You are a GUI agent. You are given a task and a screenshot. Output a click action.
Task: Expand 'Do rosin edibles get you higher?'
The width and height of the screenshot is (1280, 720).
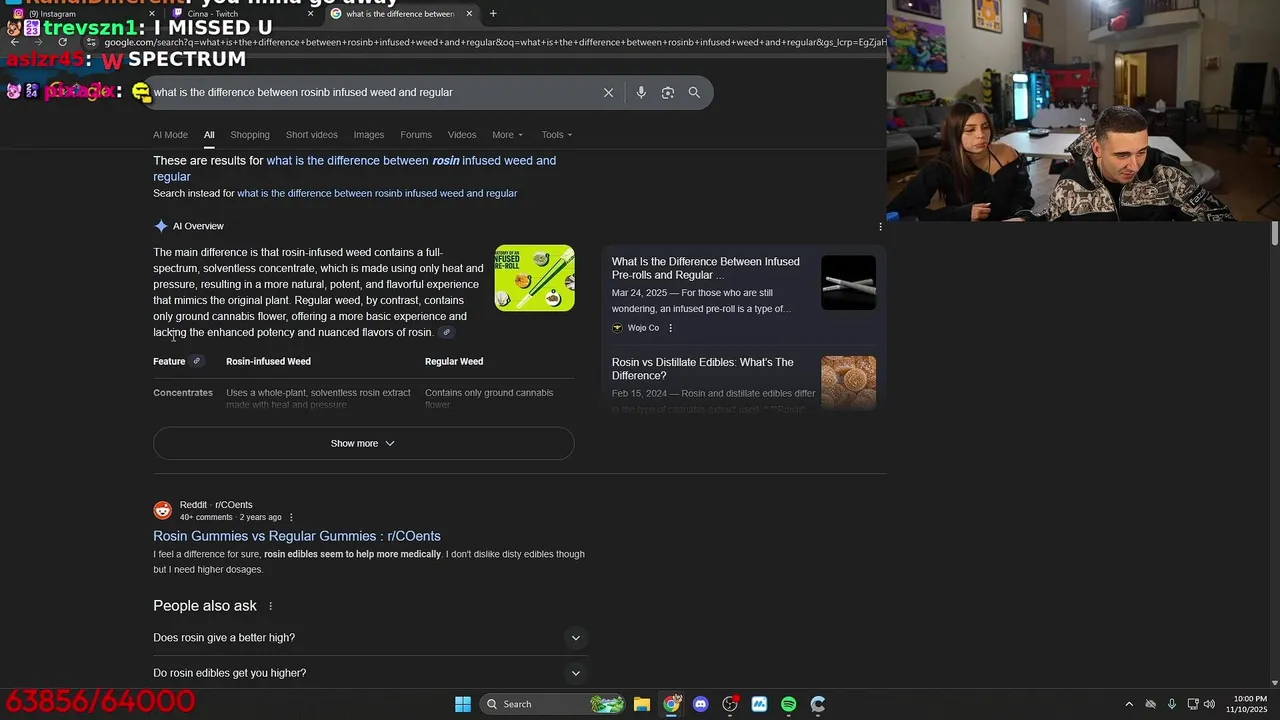click(x=370, y=673)
